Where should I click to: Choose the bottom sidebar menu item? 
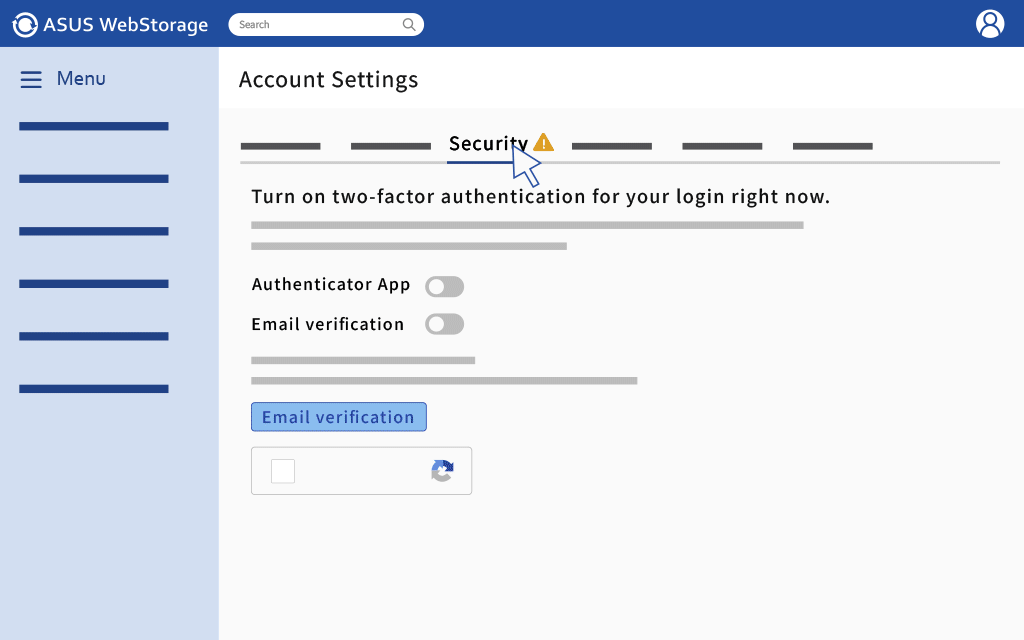[94, 389]
